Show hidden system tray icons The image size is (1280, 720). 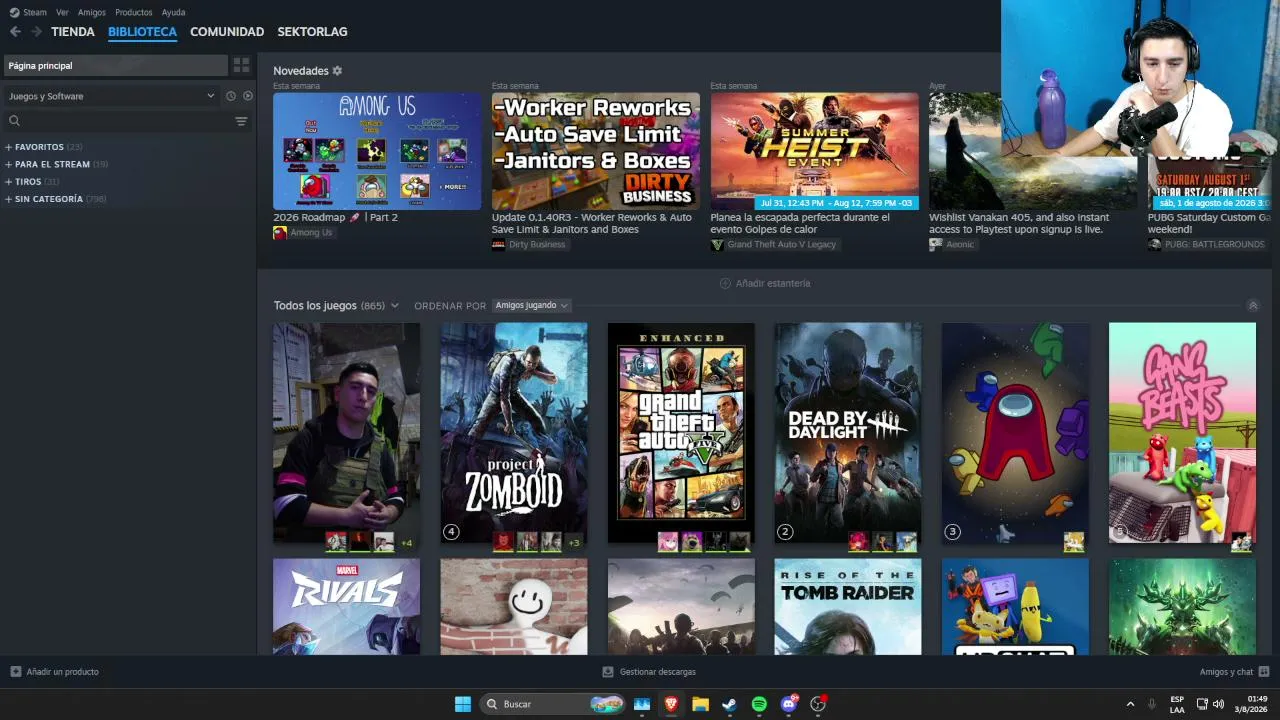1130,704
